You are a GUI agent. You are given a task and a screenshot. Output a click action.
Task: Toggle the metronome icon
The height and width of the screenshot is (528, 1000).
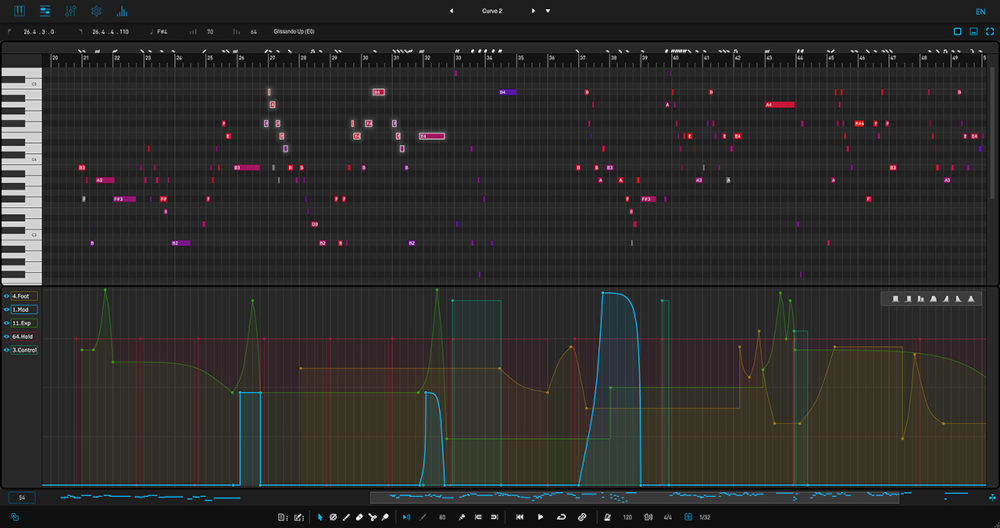click(x=606, y=517)
